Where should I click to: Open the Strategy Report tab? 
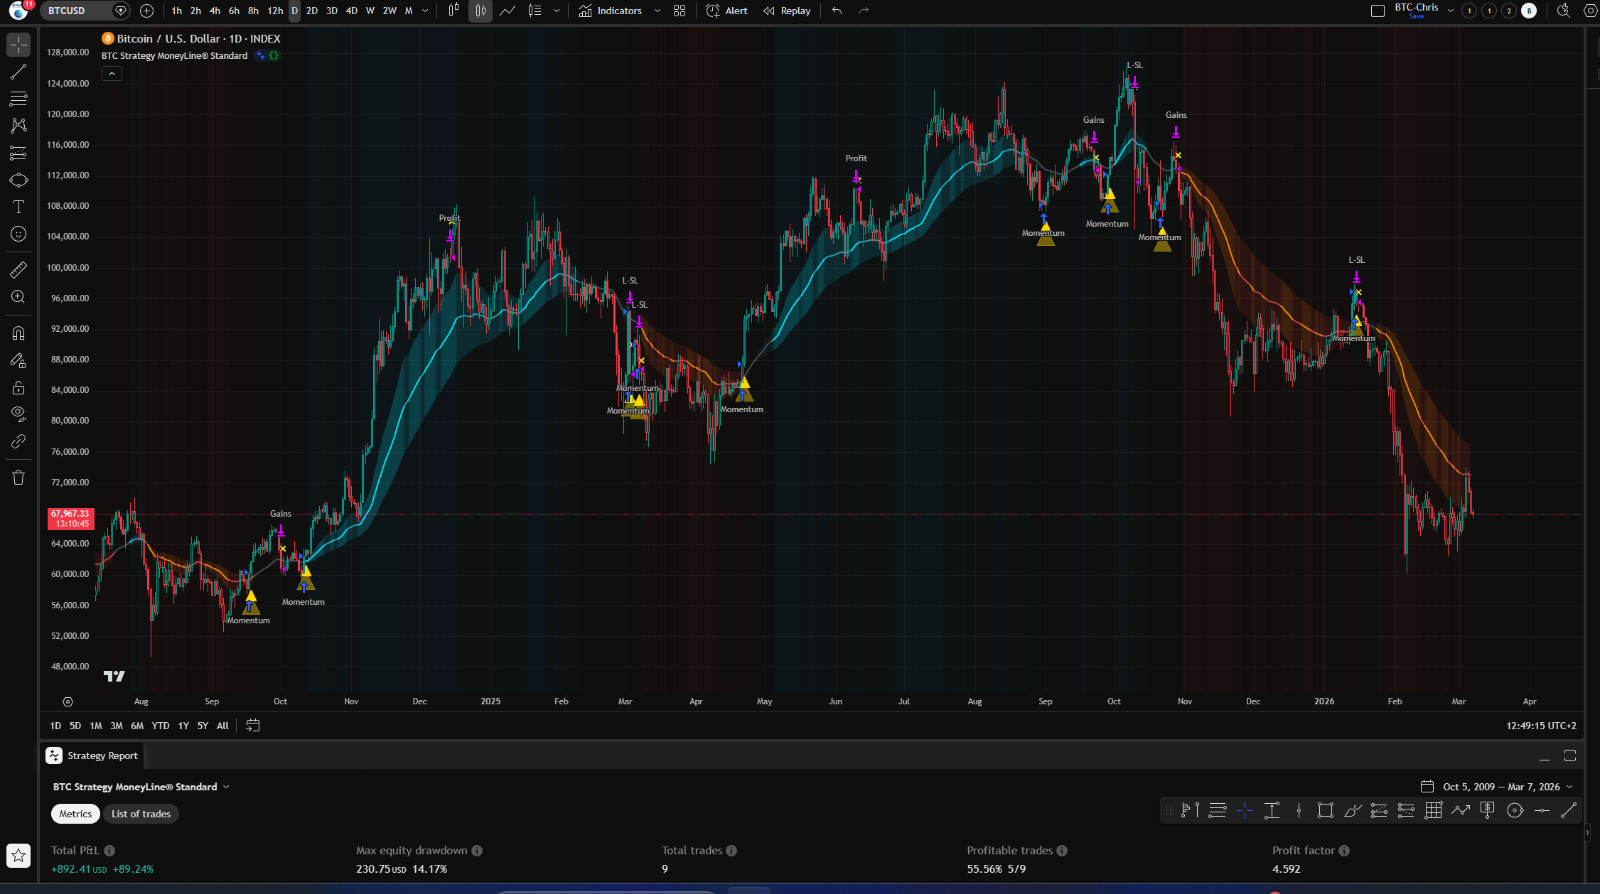pos(92,756)
